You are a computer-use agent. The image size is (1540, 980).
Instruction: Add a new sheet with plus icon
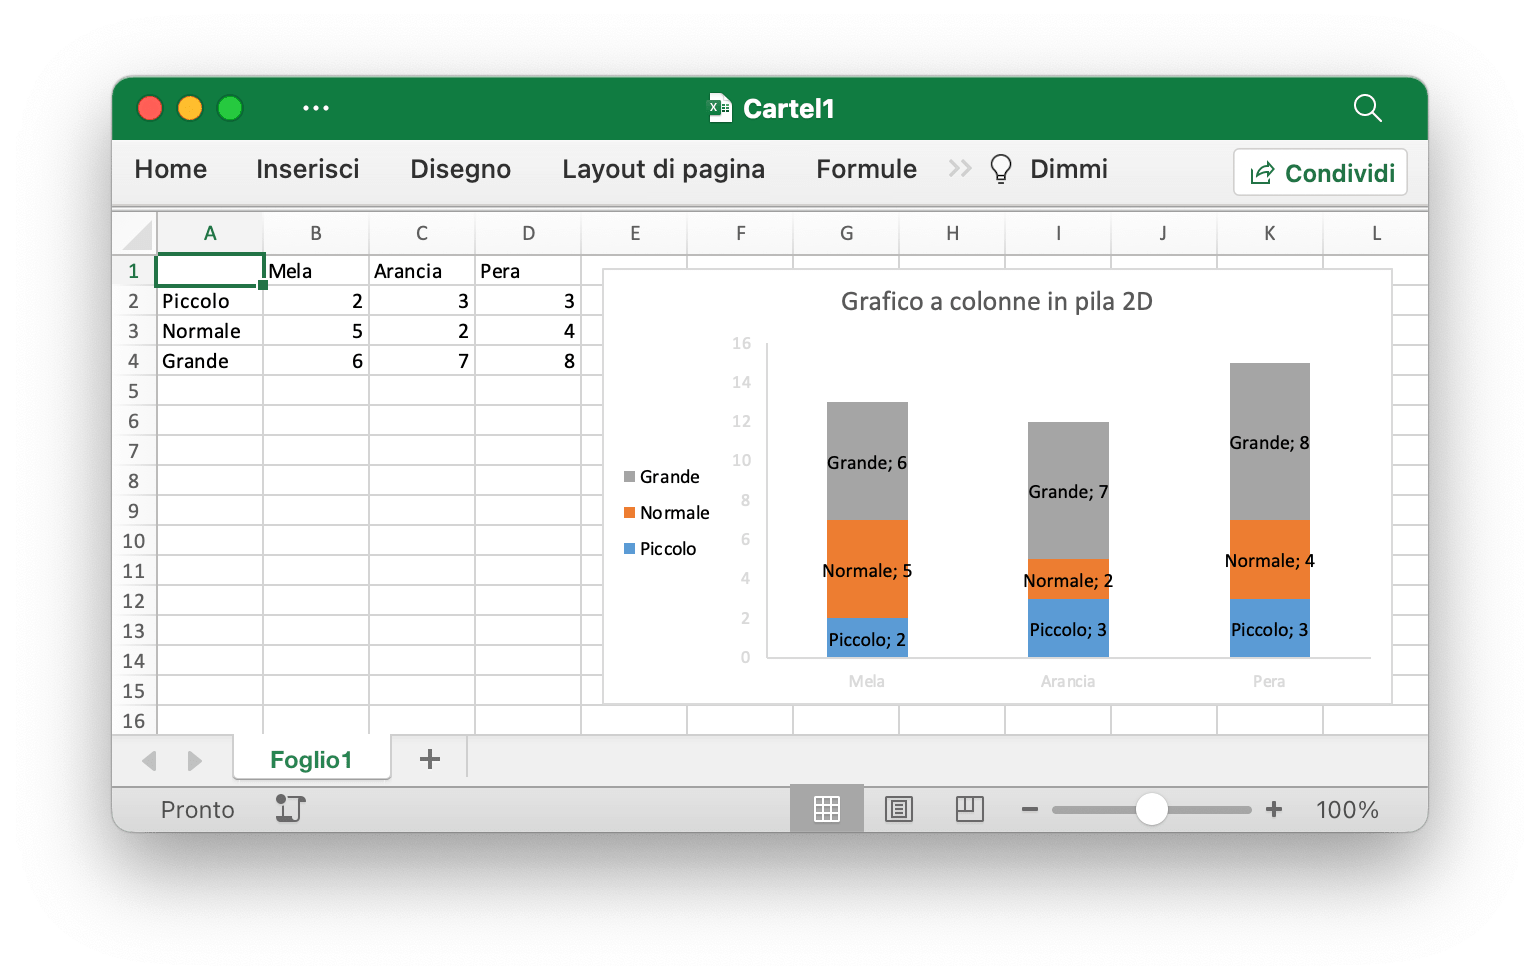click(x=430, y=759)
